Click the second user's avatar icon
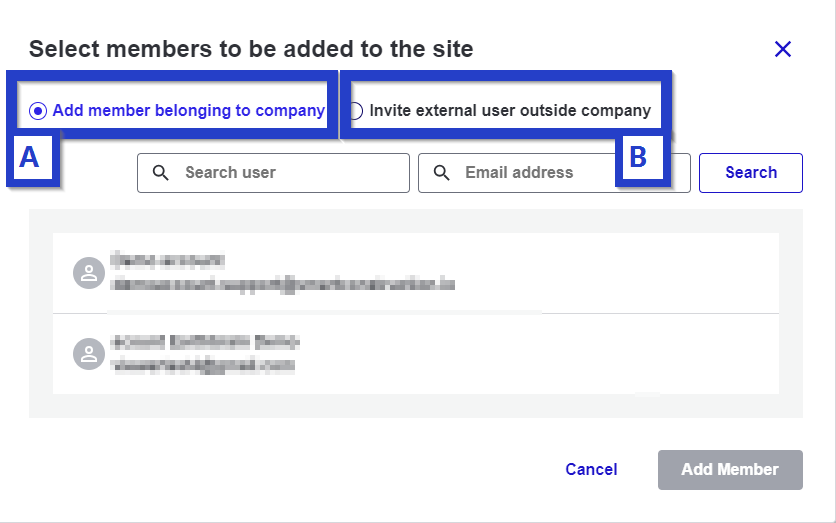 [89, 354]
